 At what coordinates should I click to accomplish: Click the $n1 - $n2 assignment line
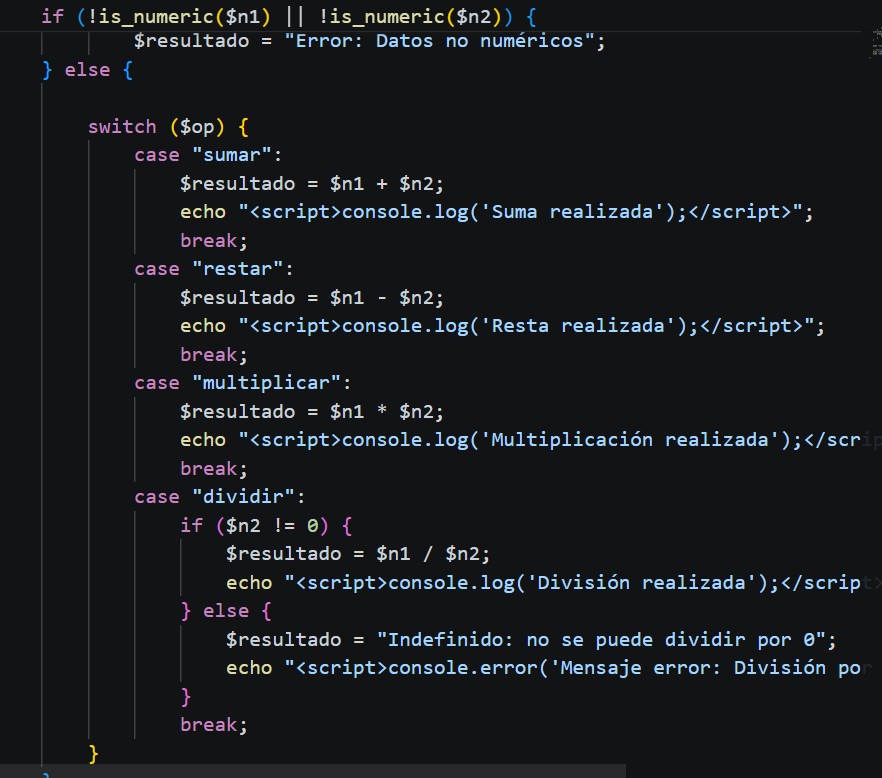click(312, 298)
